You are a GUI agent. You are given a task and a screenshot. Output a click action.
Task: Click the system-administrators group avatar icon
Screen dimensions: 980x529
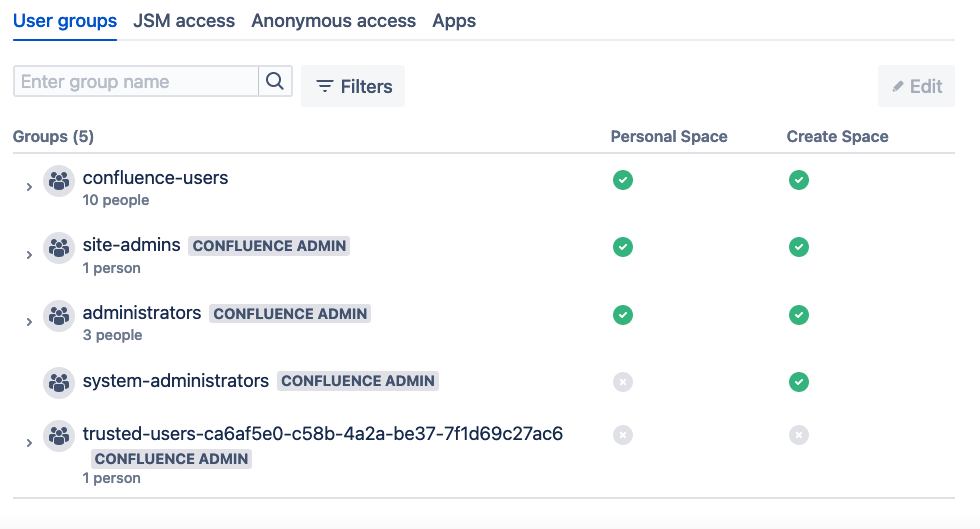[x=60, y=382]
